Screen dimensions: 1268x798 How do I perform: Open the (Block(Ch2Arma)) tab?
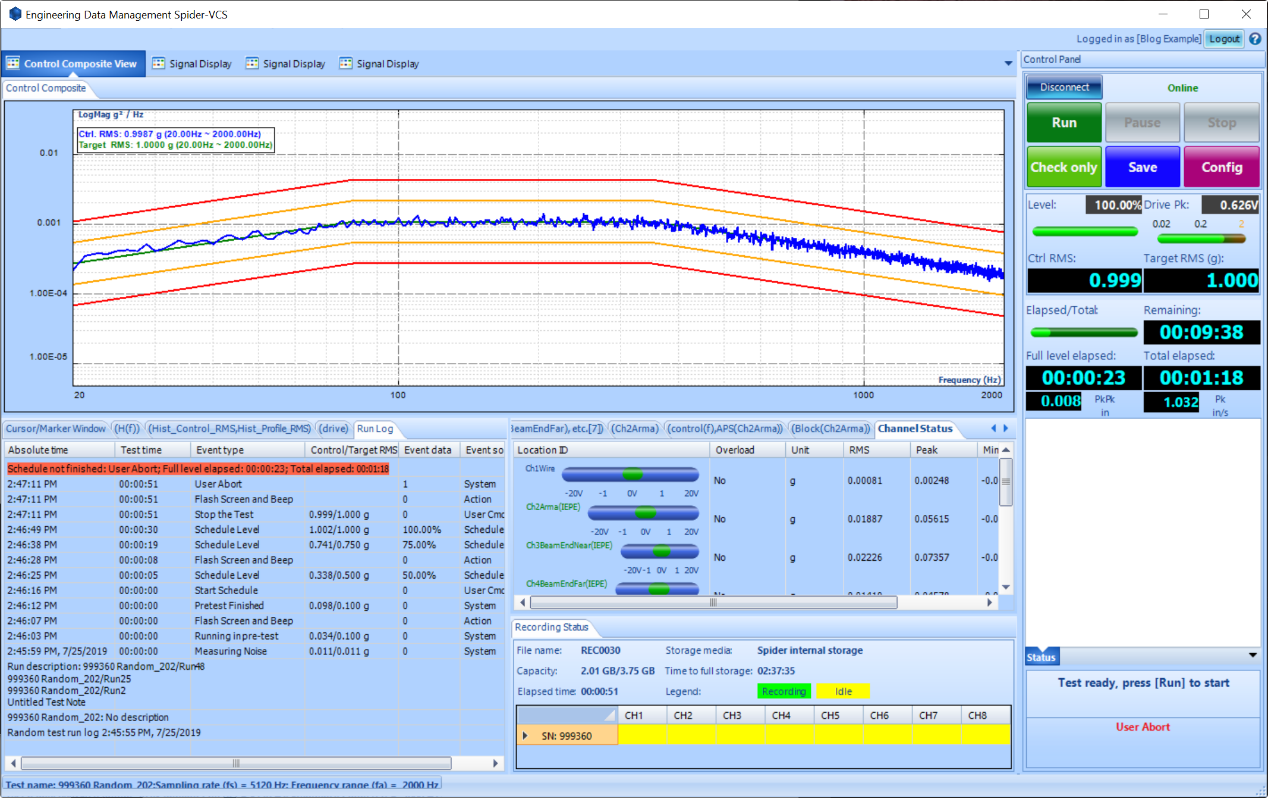coord(830,428)
